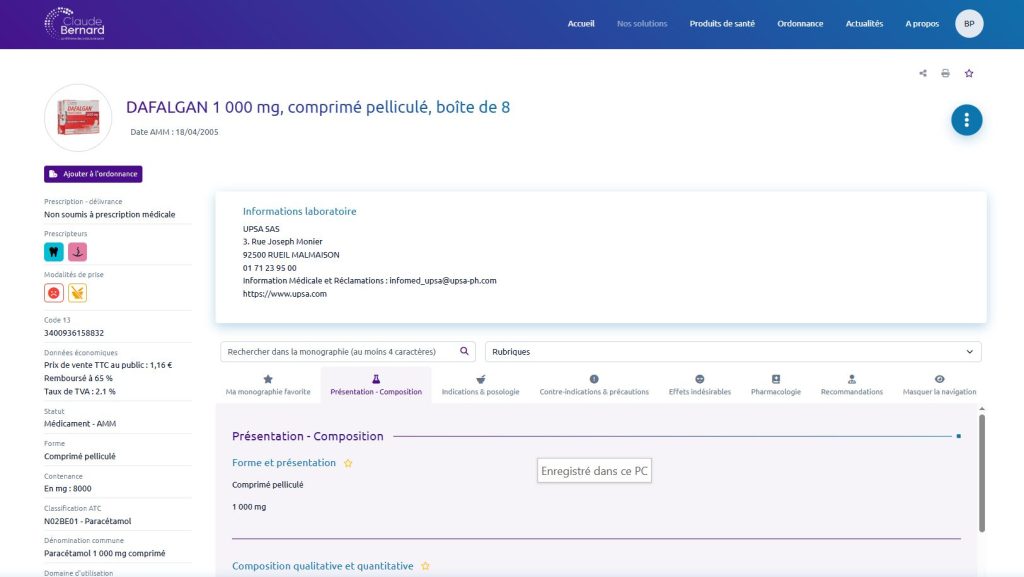The width and height of the screenshot is (1024, 577).
Task: Click the print icon
Action: [945, 73]
